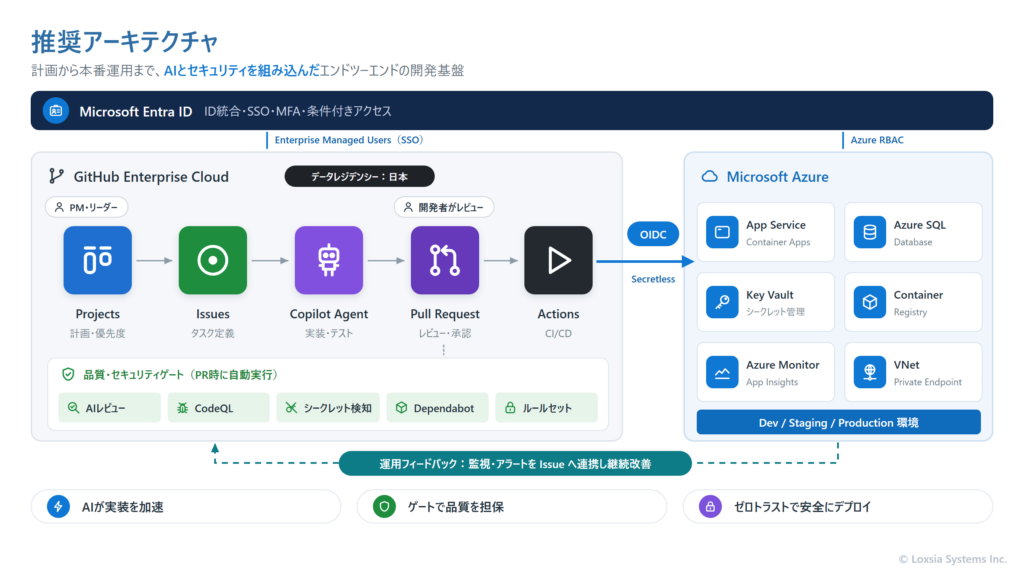
Task: Click the Azure Monitor chart icon
Action: 722,372
